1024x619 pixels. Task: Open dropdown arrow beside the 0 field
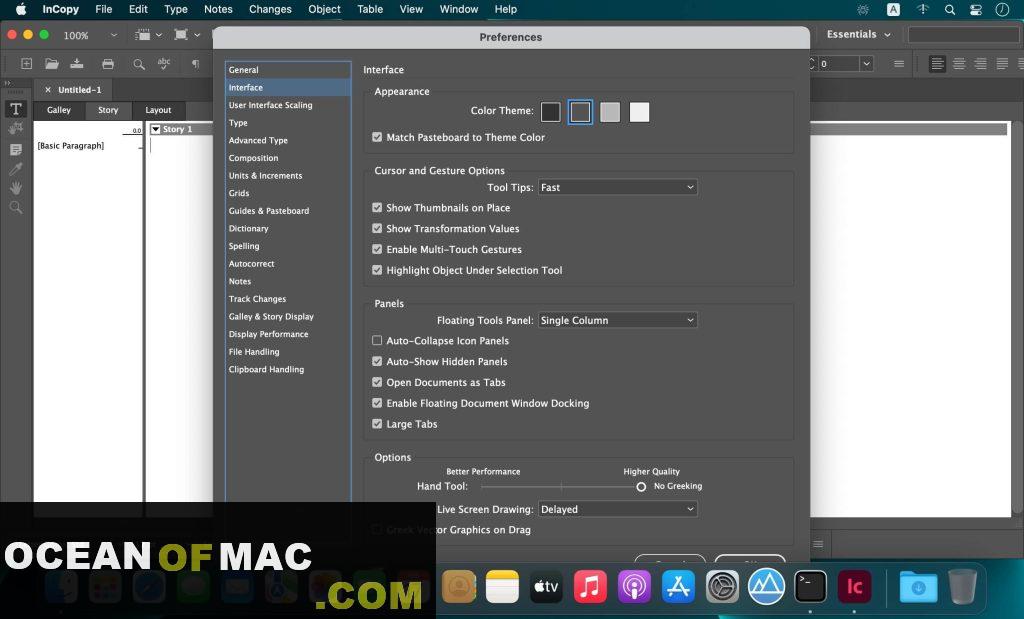tap(867, 64)
